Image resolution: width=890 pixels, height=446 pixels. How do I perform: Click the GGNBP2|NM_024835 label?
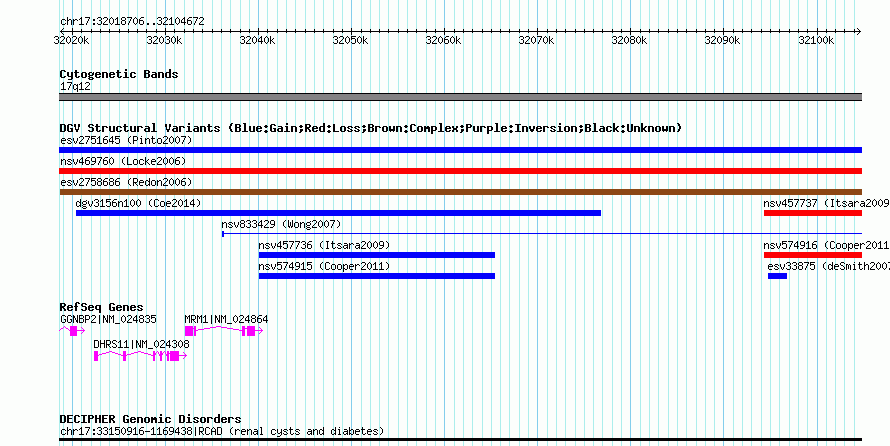[108, 319]
